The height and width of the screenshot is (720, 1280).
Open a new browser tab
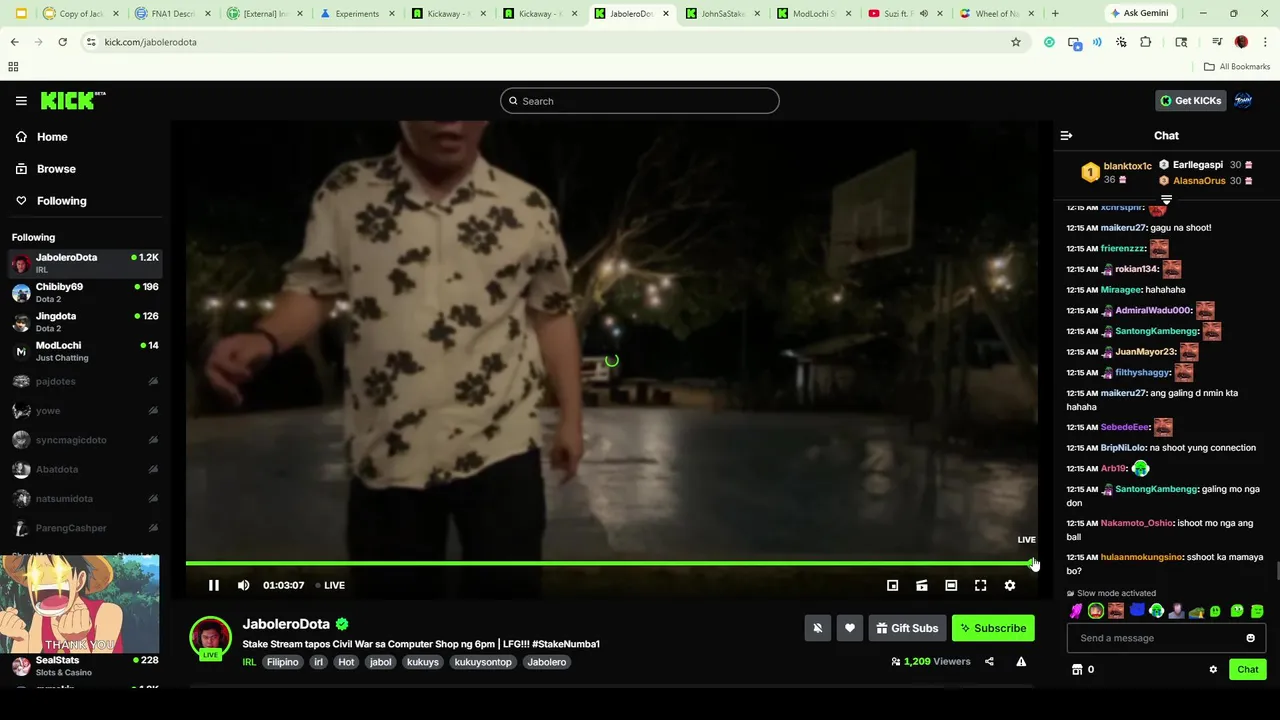pyautogui.click(x=1055, y=14)
